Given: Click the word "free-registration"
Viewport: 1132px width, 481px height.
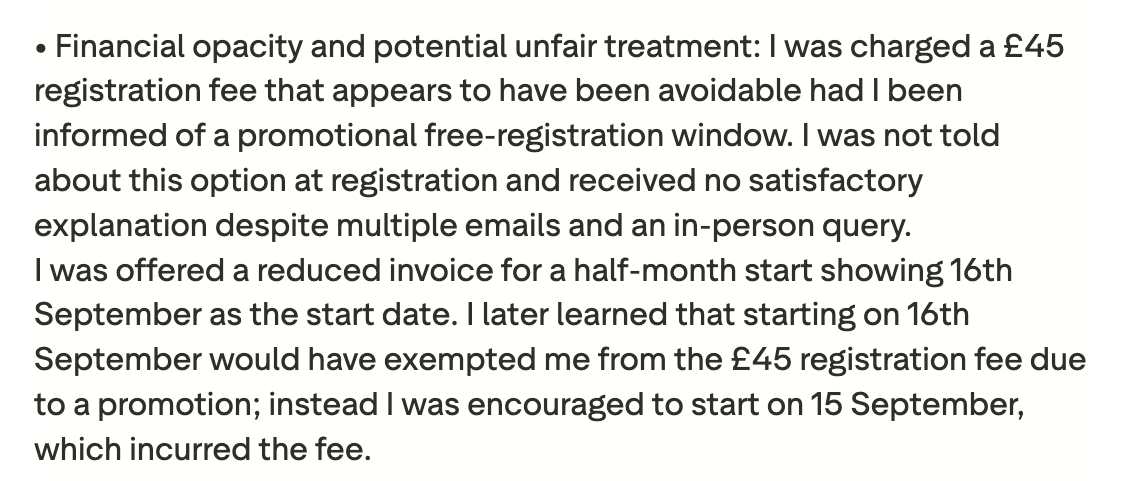Looking at the screenshot, I should pyautogui.click(x=542, y=135).
